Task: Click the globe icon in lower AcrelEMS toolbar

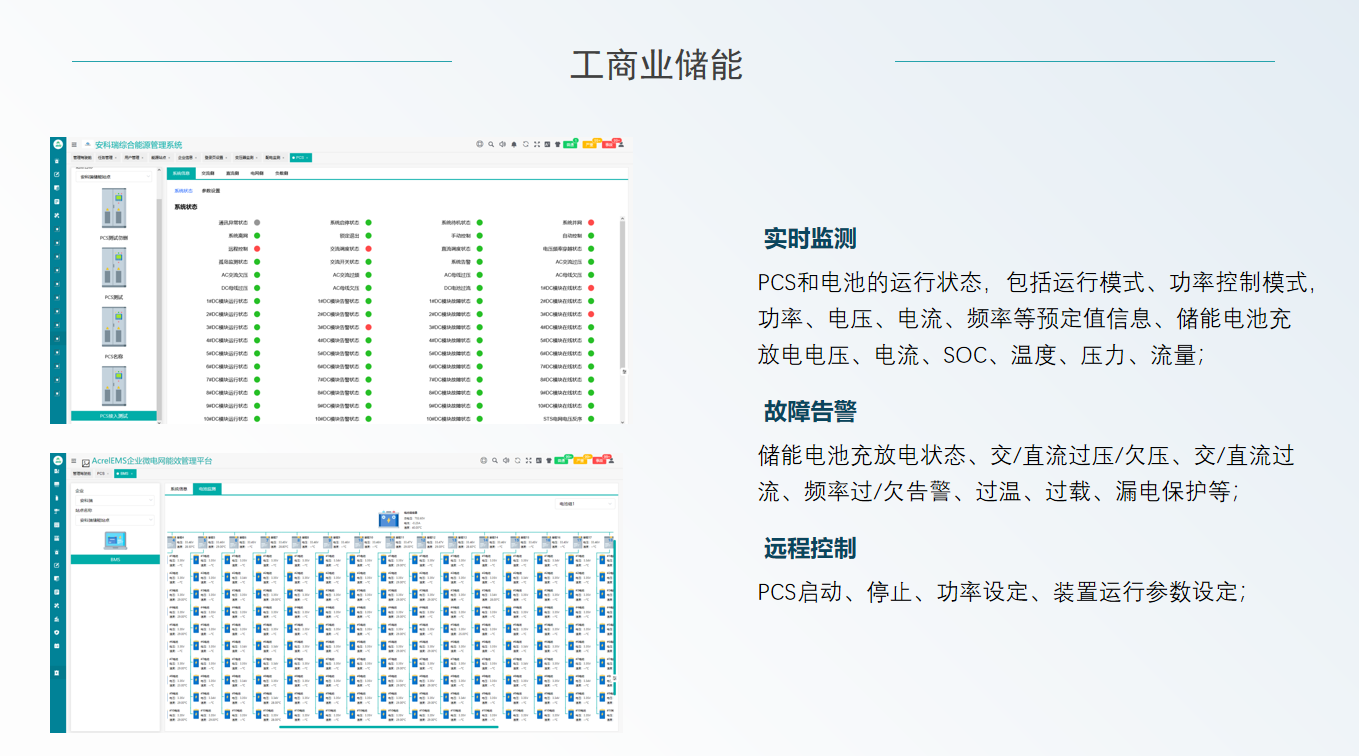Action: (x=484, y=460)
